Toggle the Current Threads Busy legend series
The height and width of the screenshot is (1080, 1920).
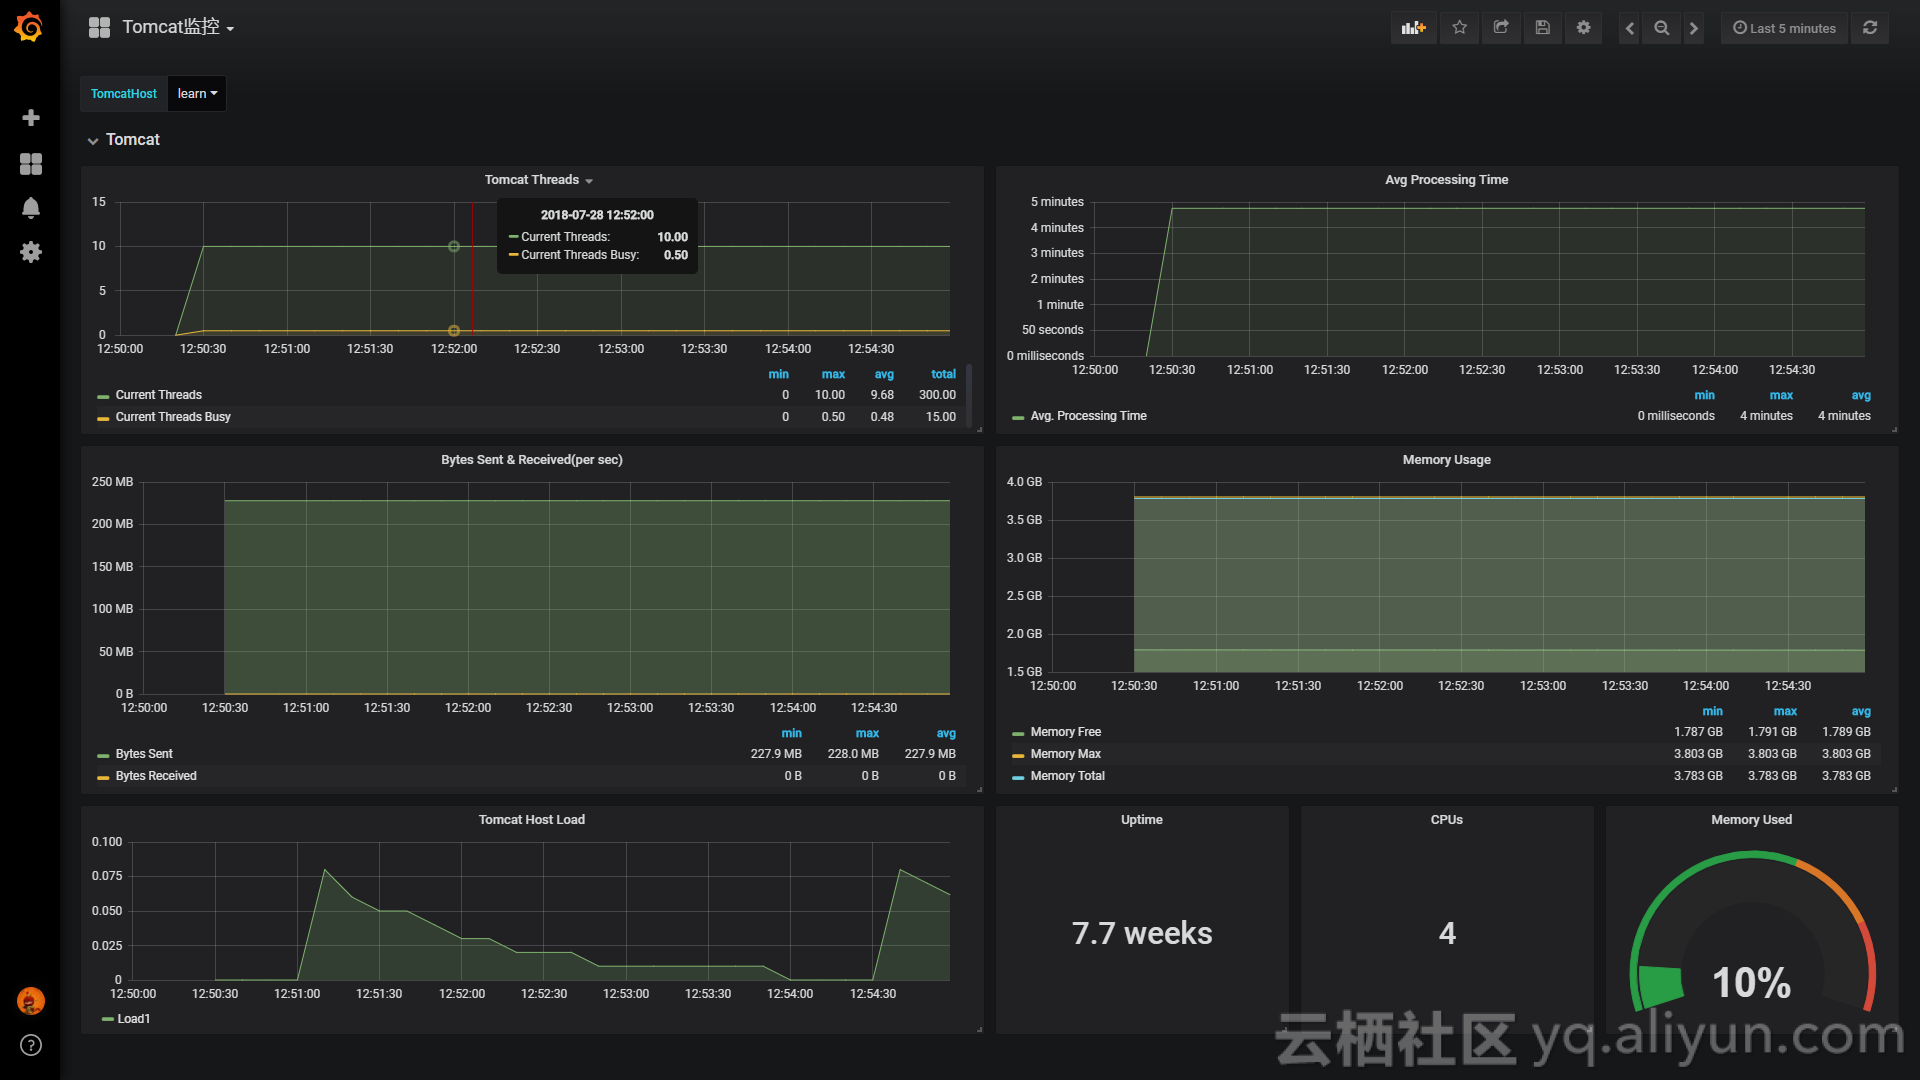tap(173, 417)
